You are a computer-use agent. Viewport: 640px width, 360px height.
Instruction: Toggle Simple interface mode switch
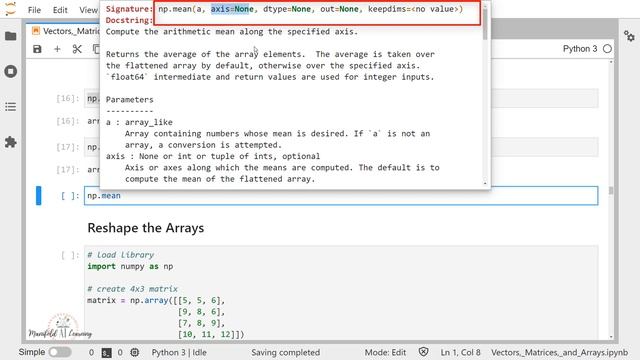point(60,352)
